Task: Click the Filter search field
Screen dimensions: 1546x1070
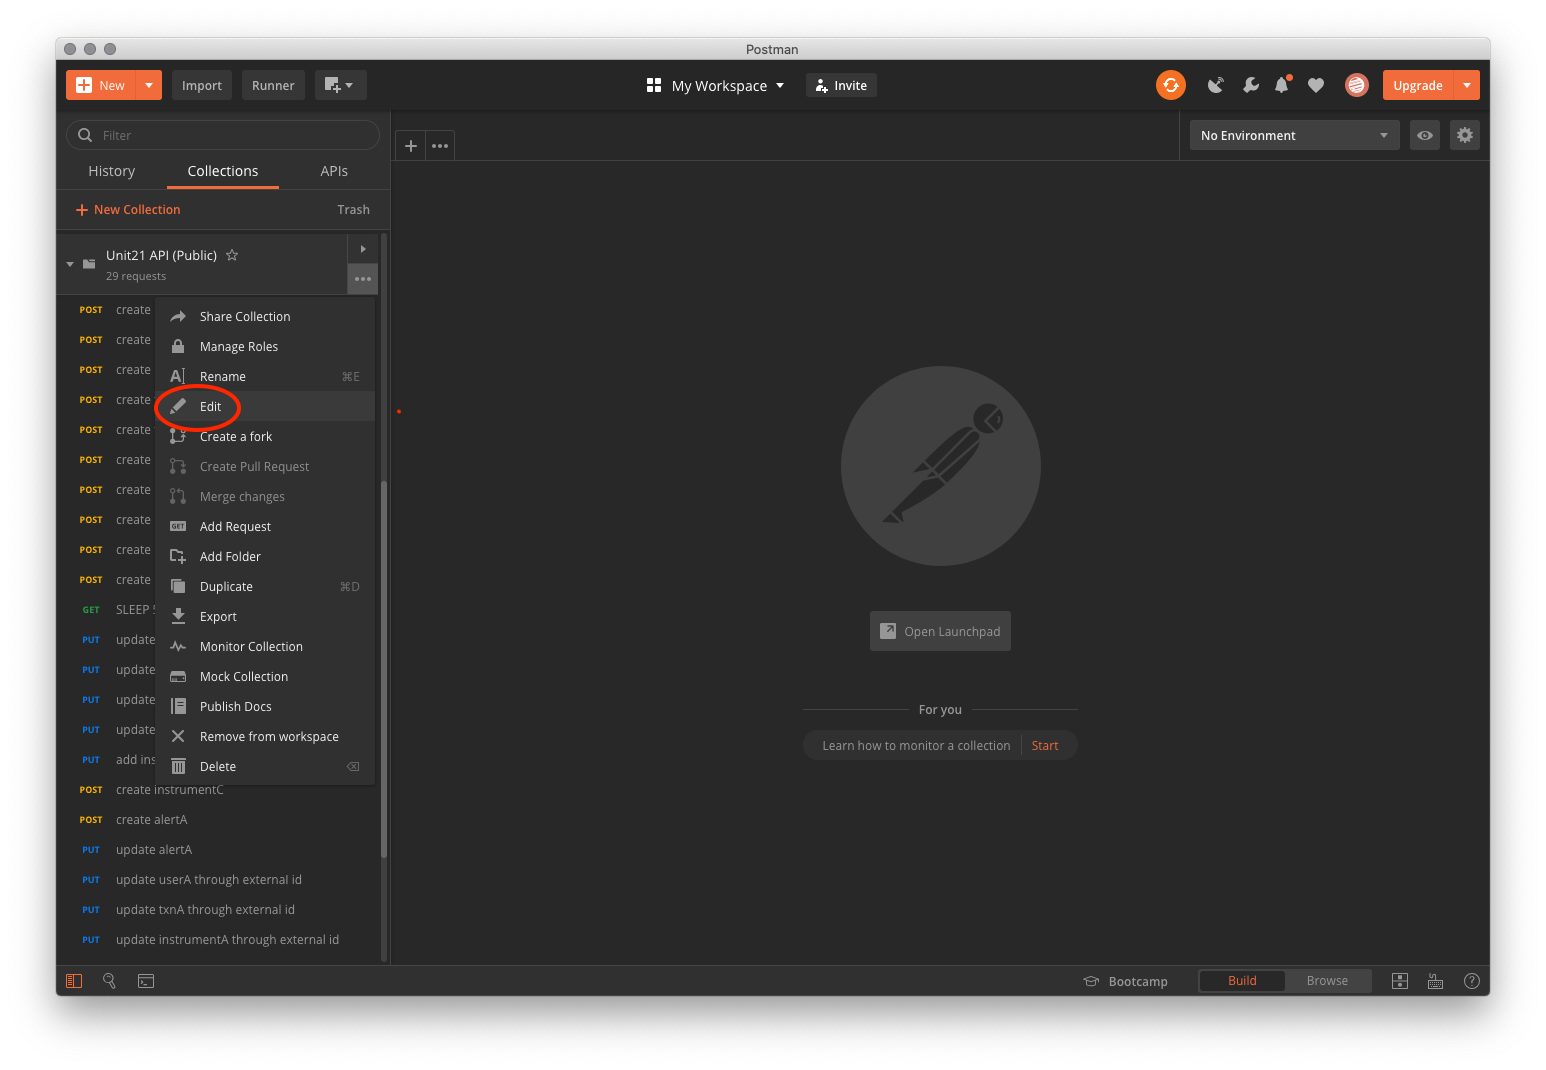Action: [223, 135]
